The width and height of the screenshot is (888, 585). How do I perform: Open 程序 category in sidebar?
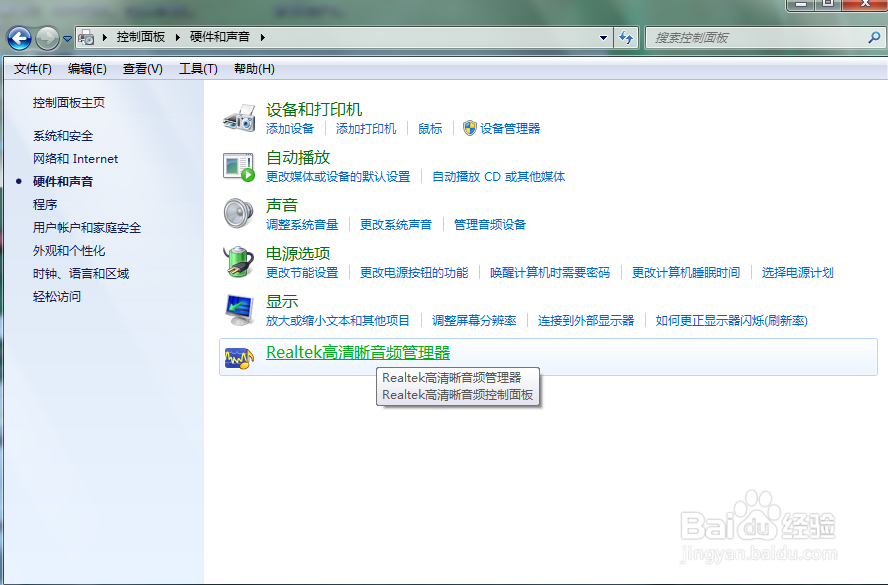pyautogui.click(x=45, y=204)
